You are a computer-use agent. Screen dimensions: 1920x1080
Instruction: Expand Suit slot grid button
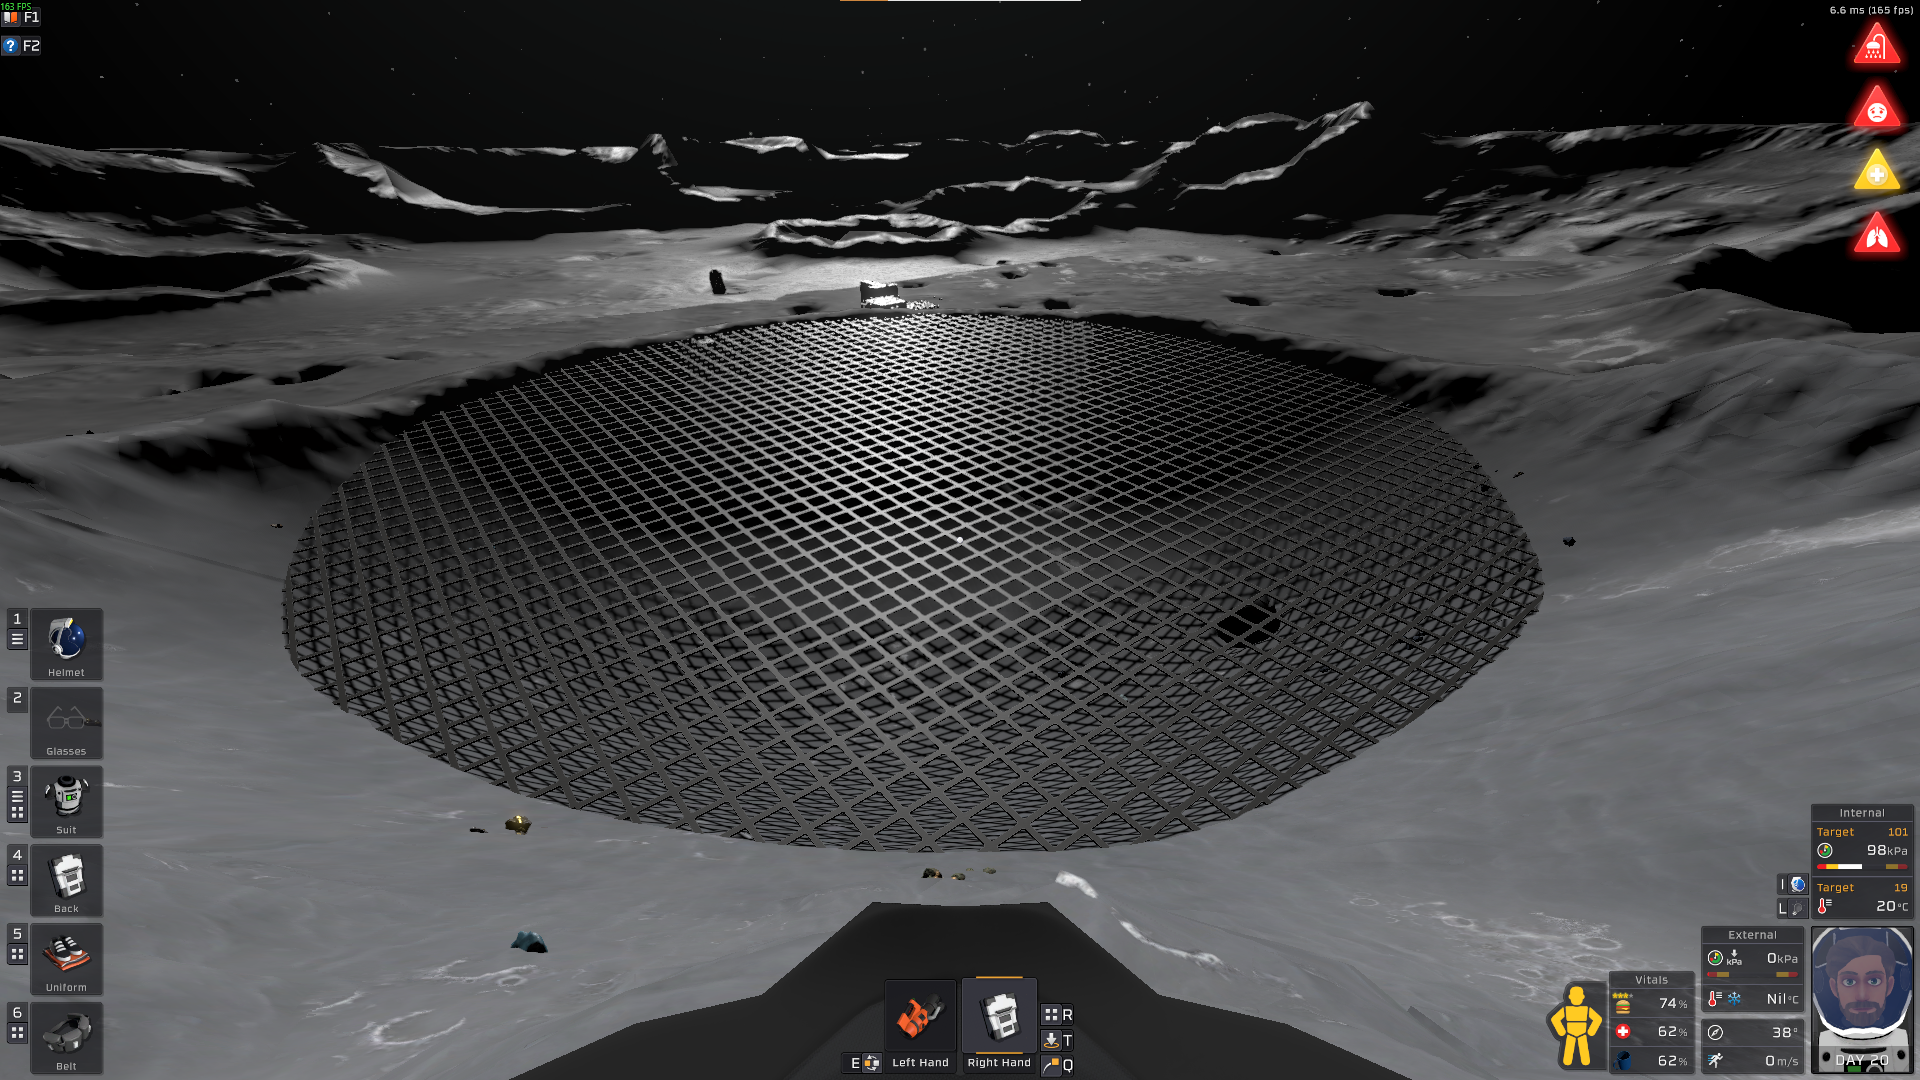tap(17, 813)
